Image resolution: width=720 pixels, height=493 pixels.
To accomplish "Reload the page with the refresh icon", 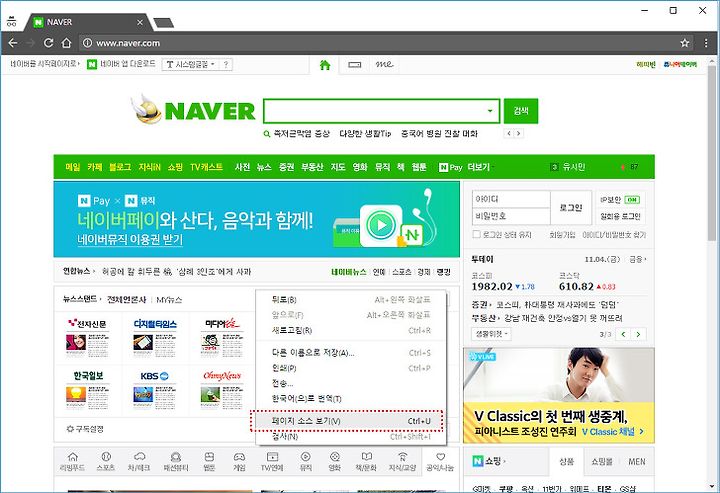I will 48,43.
